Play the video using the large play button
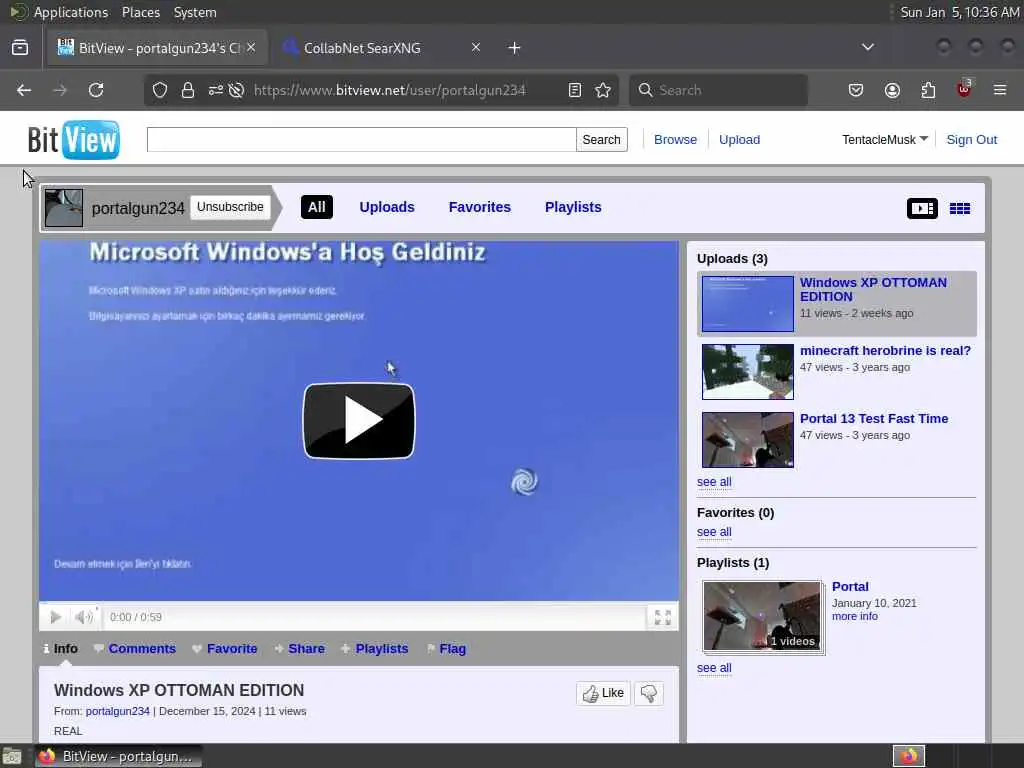This screenshot has width=1024, height=768. pos(359,421)
